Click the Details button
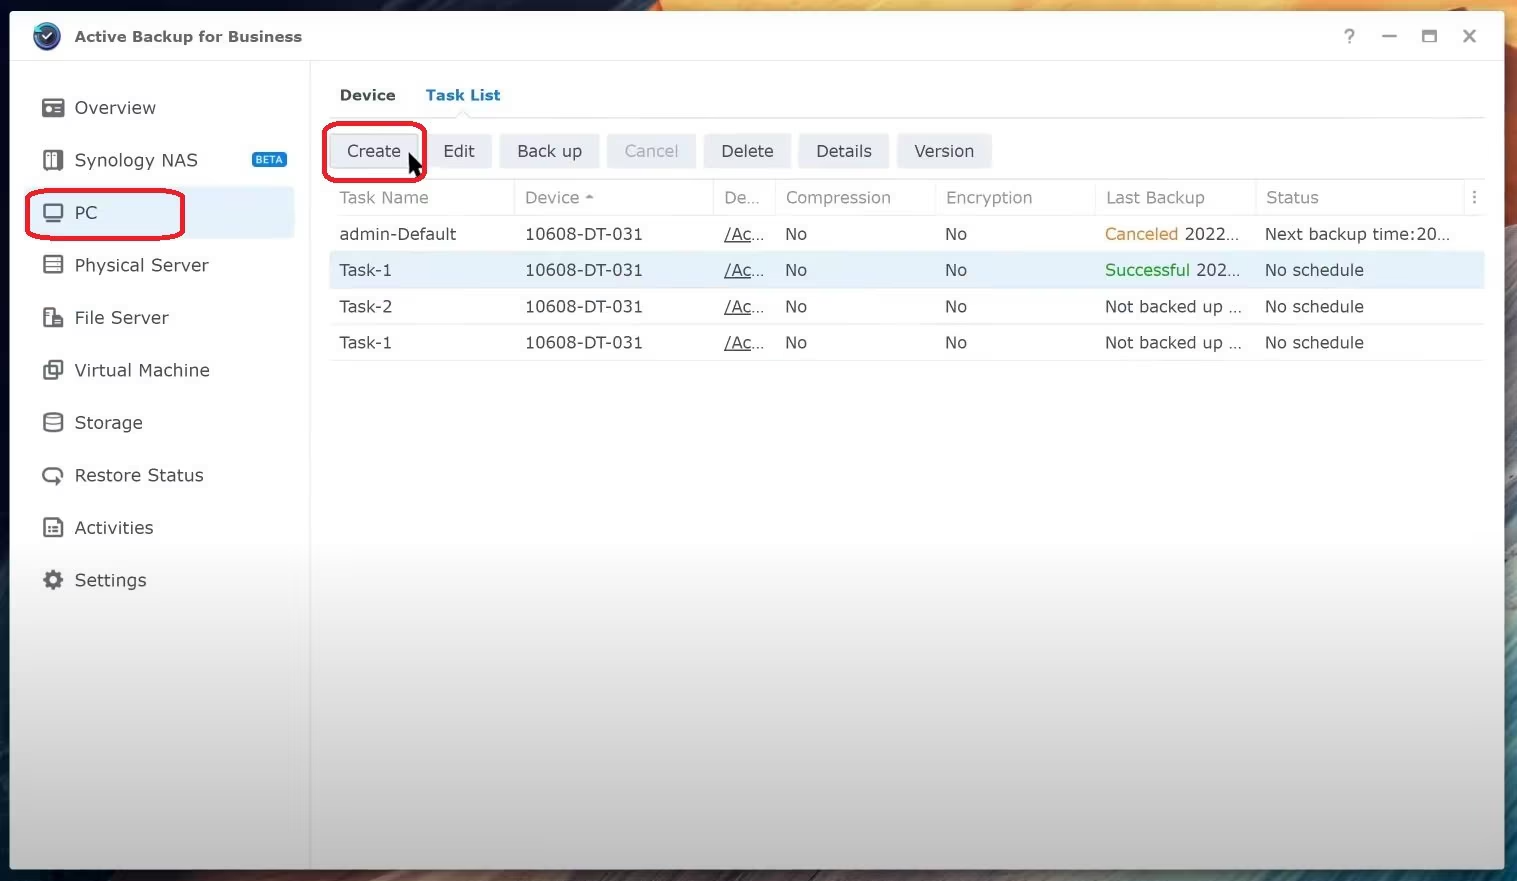The height and width of the screenshot is (881, 1517). pyautogui.click(x=844, y=151)
